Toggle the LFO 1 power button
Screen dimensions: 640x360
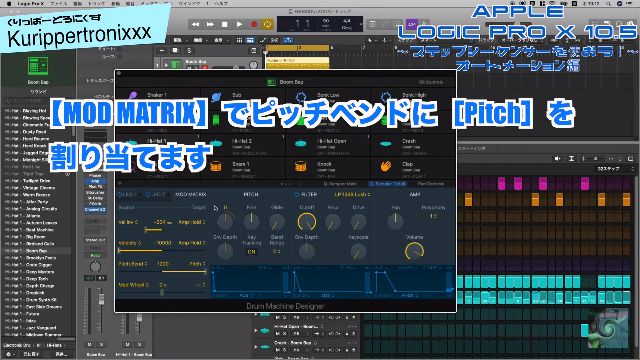pyautogui.click(x=121, y=195)
